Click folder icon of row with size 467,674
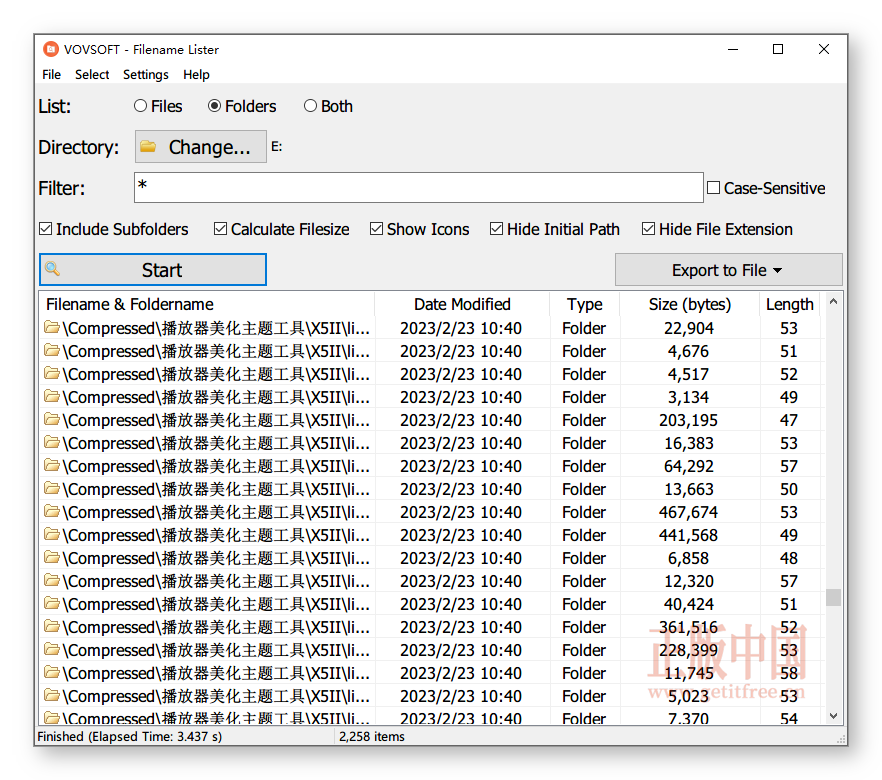Image resolution: width=882 pixels, height=780 pixels. (52, 511)
